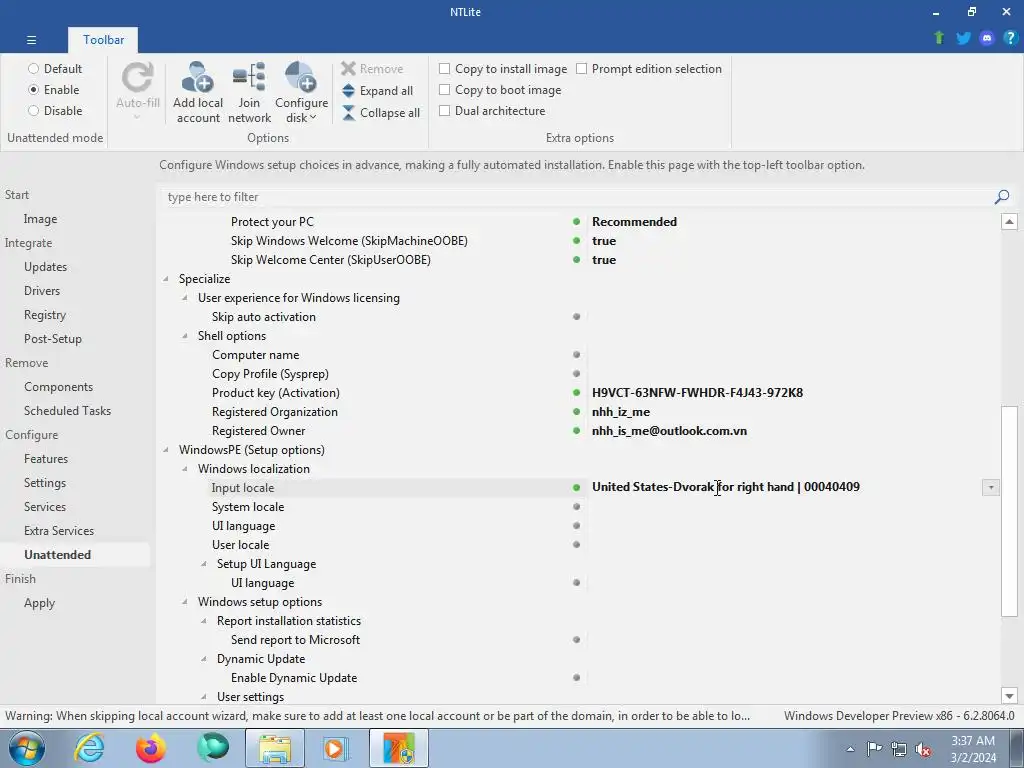This screenshot has height=768, width=1024.
Task: Click muted volume tray icon
Action: coord(923,749)
